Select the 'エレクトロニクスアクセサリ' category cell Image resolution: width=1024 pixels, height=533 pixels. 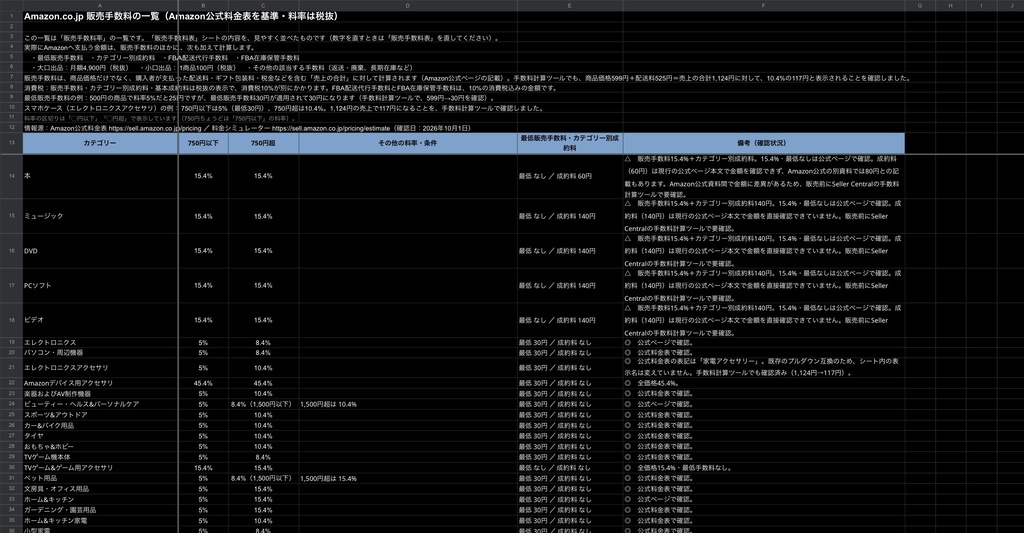pos(100,368)
